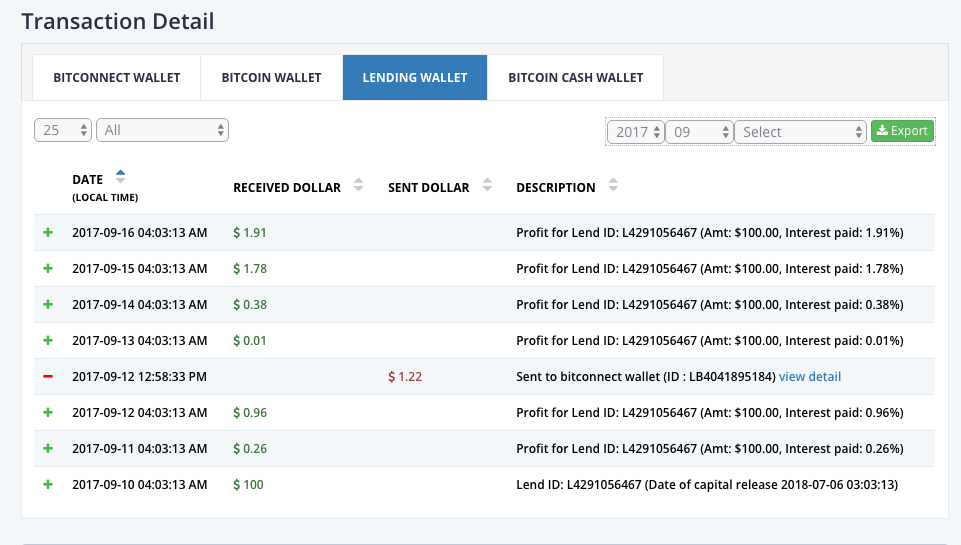This screenshot has height=545, width=961.
Task: Click the DATE column header
Action: click(88, 180)
